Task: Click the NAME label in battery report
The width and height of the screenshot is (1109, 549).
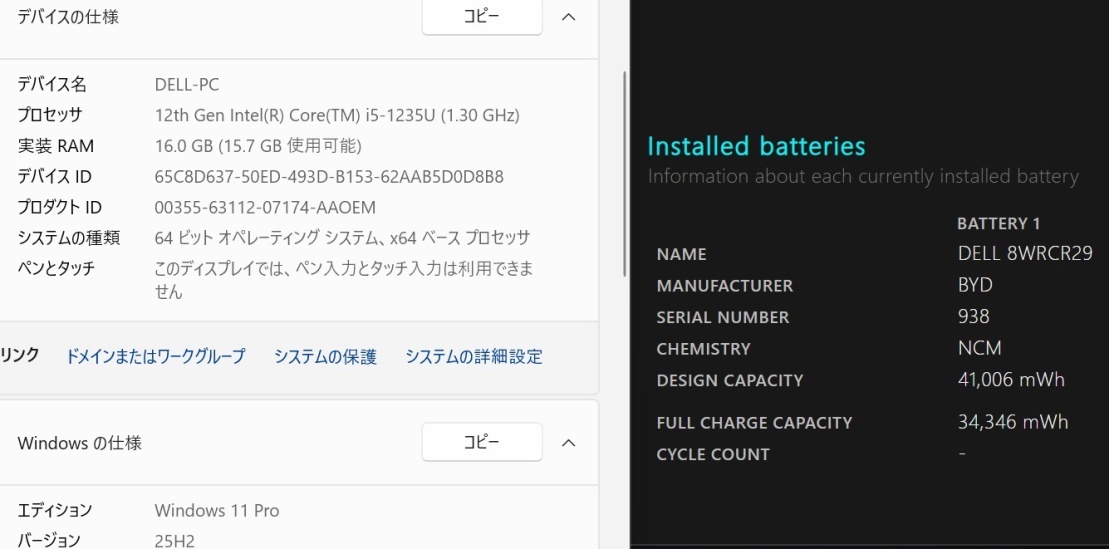Action: pos(681,254)
